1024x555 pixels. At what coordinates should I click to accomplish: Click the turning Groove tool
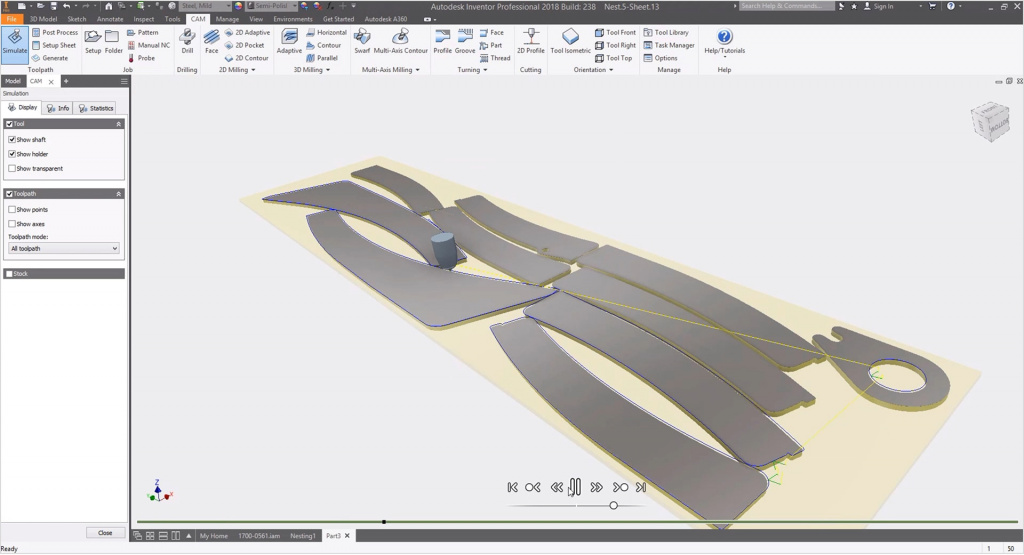pos(465,41)
